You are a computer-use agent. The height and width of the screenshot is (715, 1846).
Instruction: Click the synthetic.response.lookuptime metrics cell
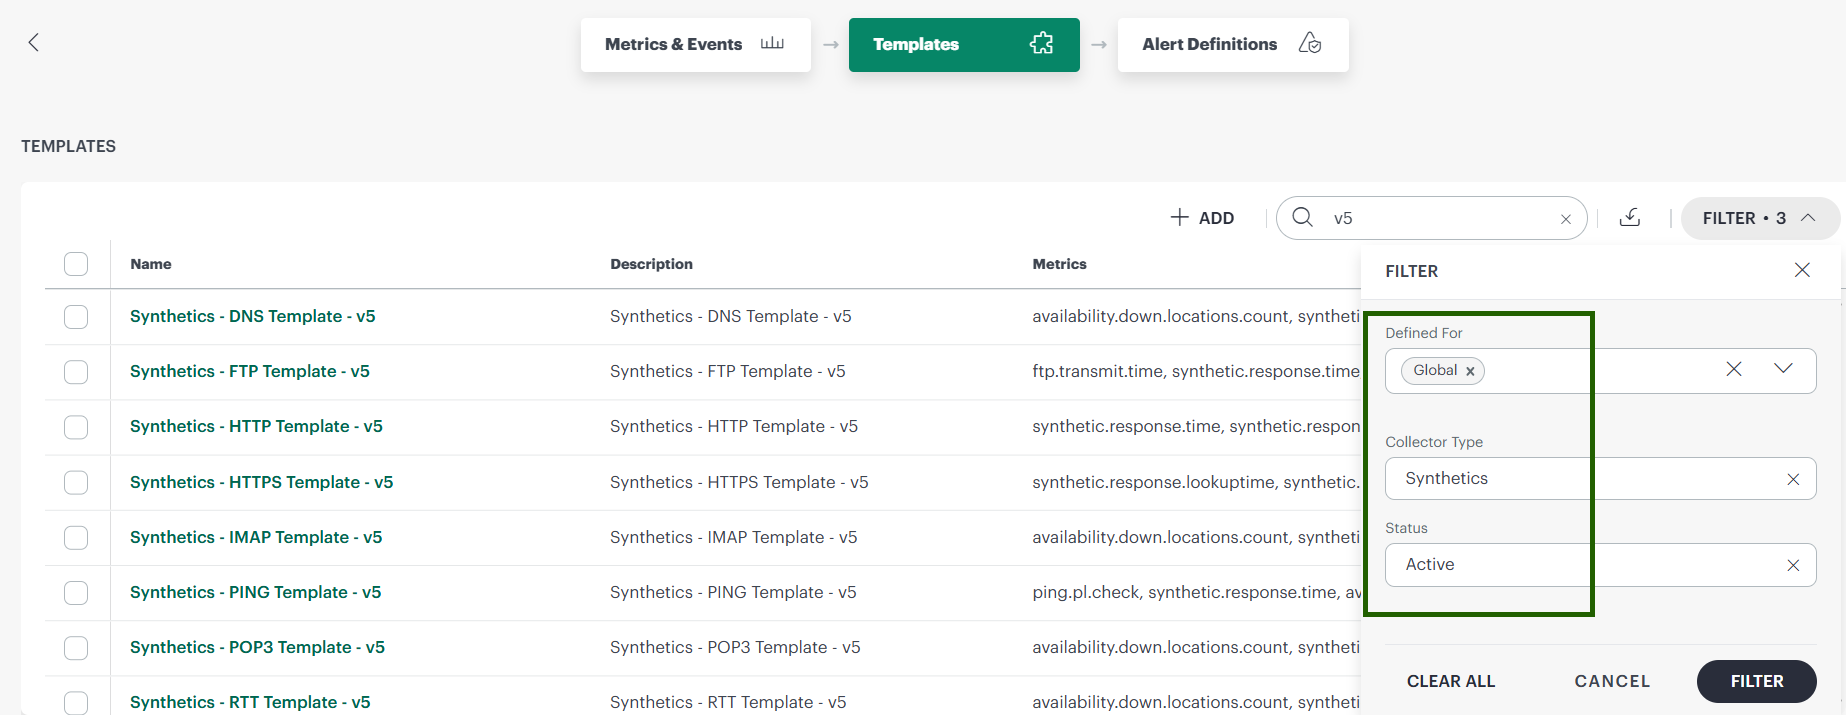(1196, 482)
